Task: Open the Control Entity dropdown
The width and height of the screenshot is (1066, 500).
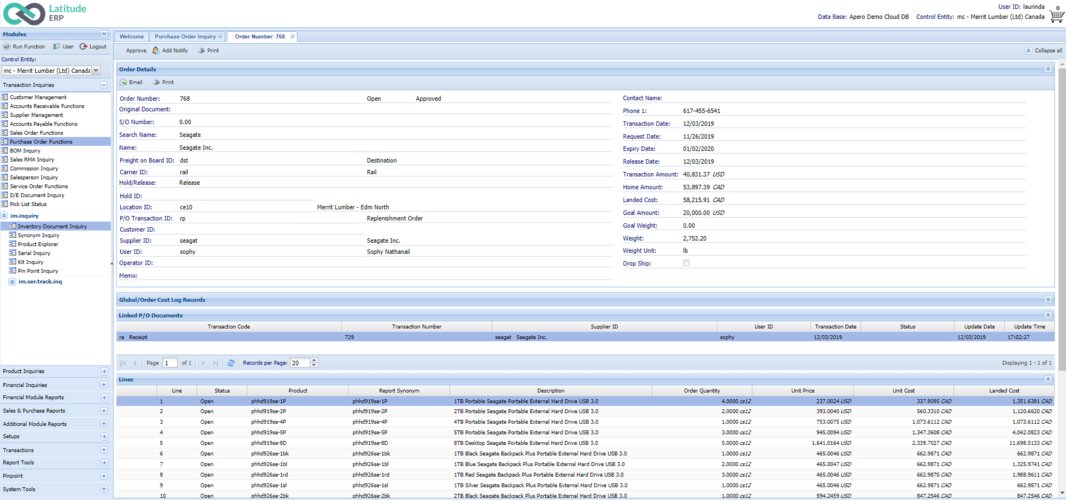Action: [96, 71]
